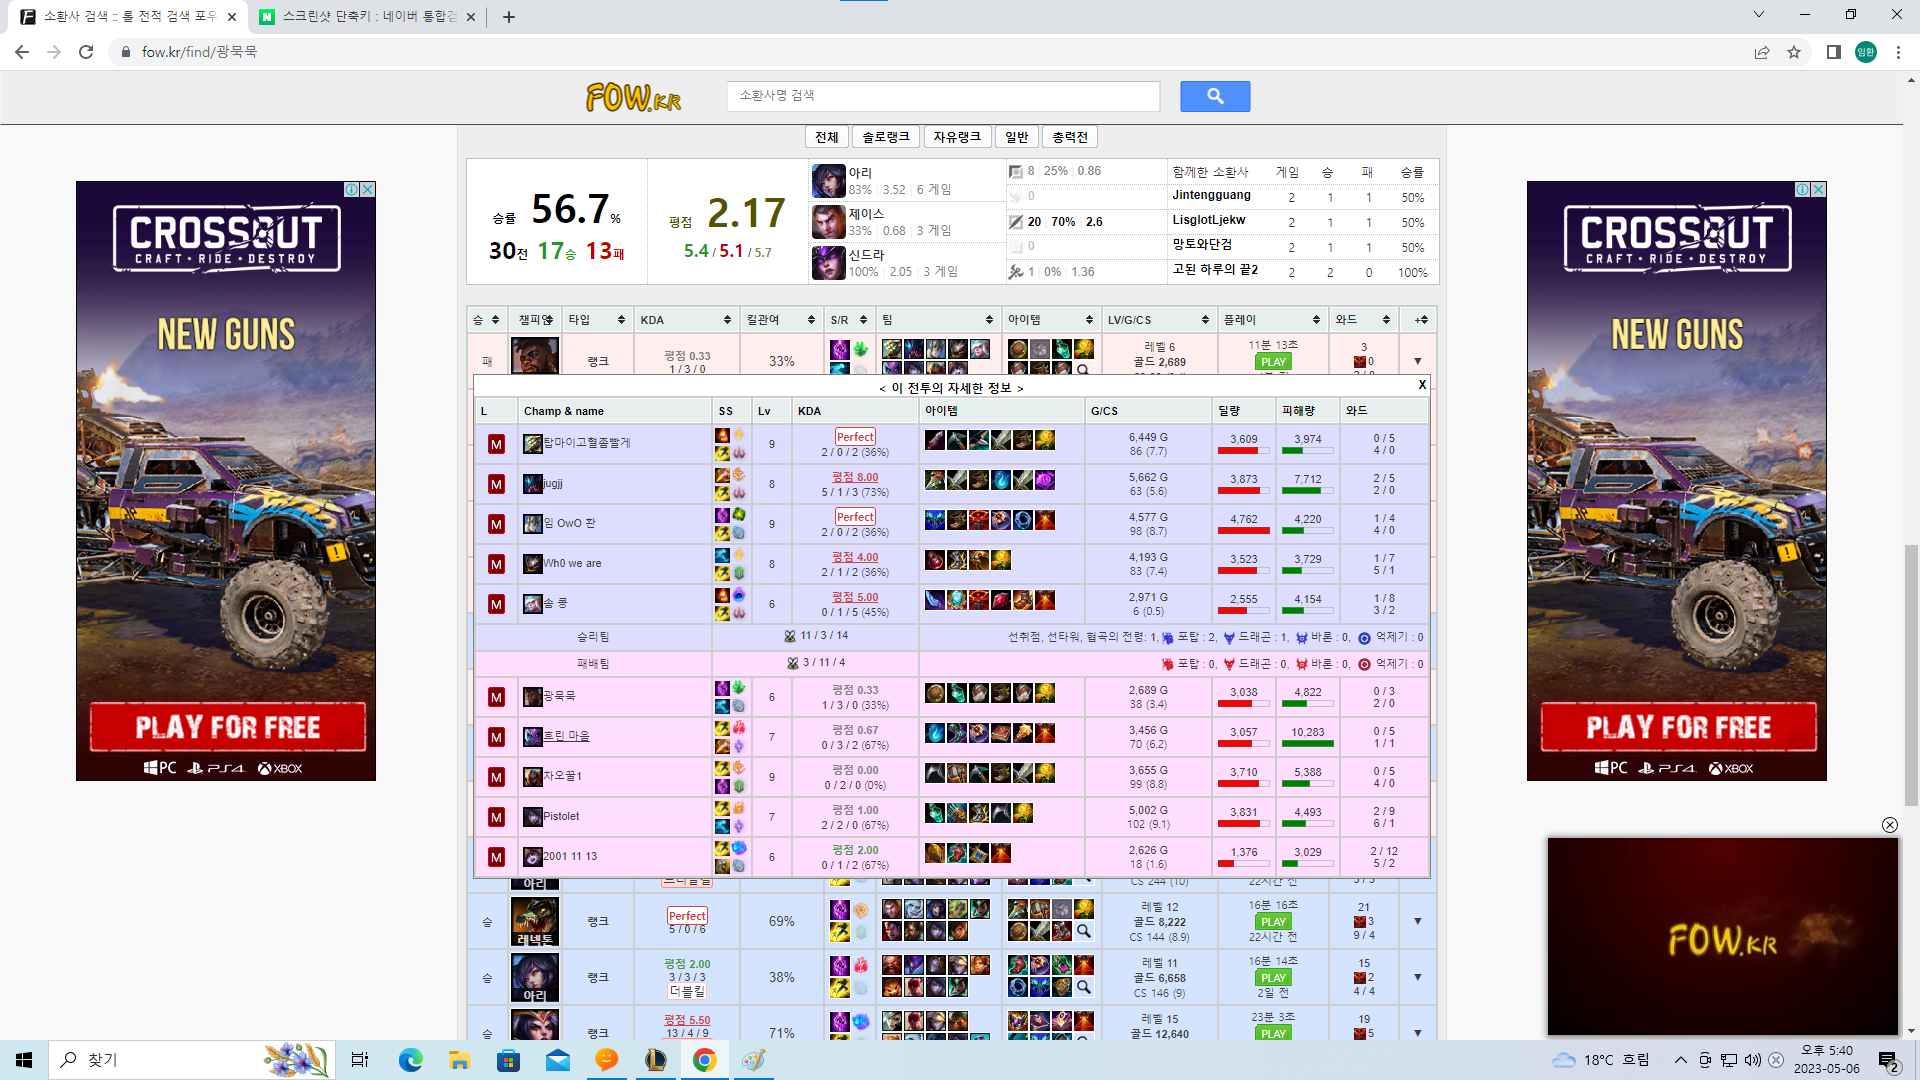The width and height of the screenshot is (1920, 1080).
Task: Focus the summoner name search field
Action: 943,96
